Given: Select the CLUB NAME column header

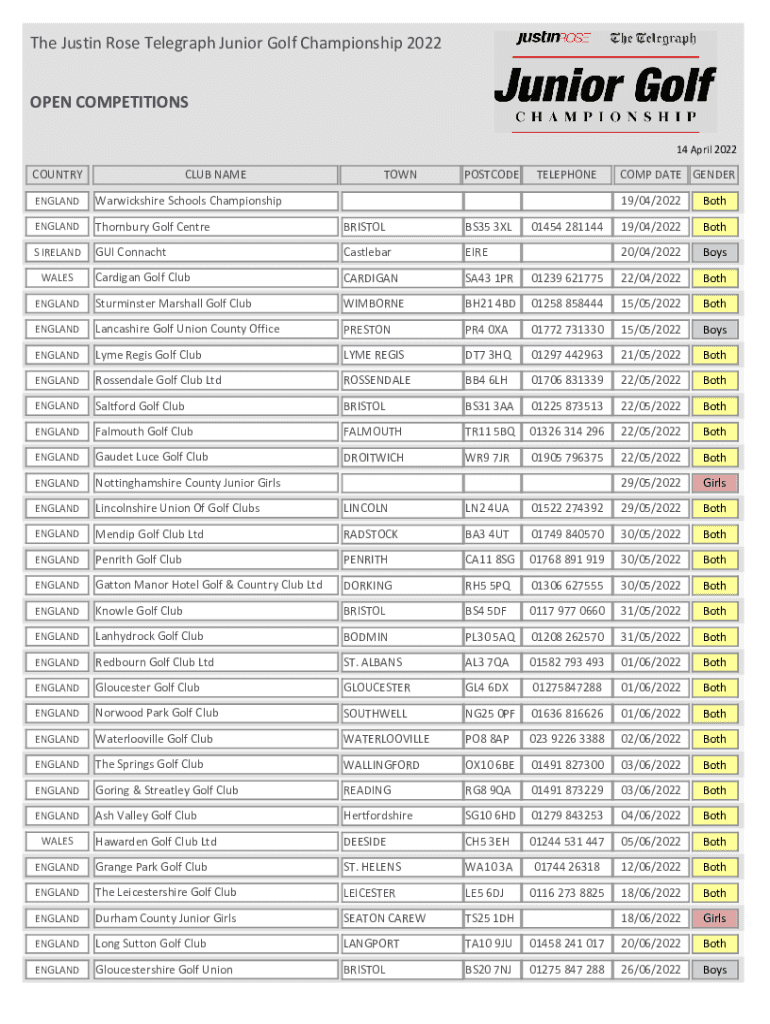Looking at the screenshot, I should point(215,175).
